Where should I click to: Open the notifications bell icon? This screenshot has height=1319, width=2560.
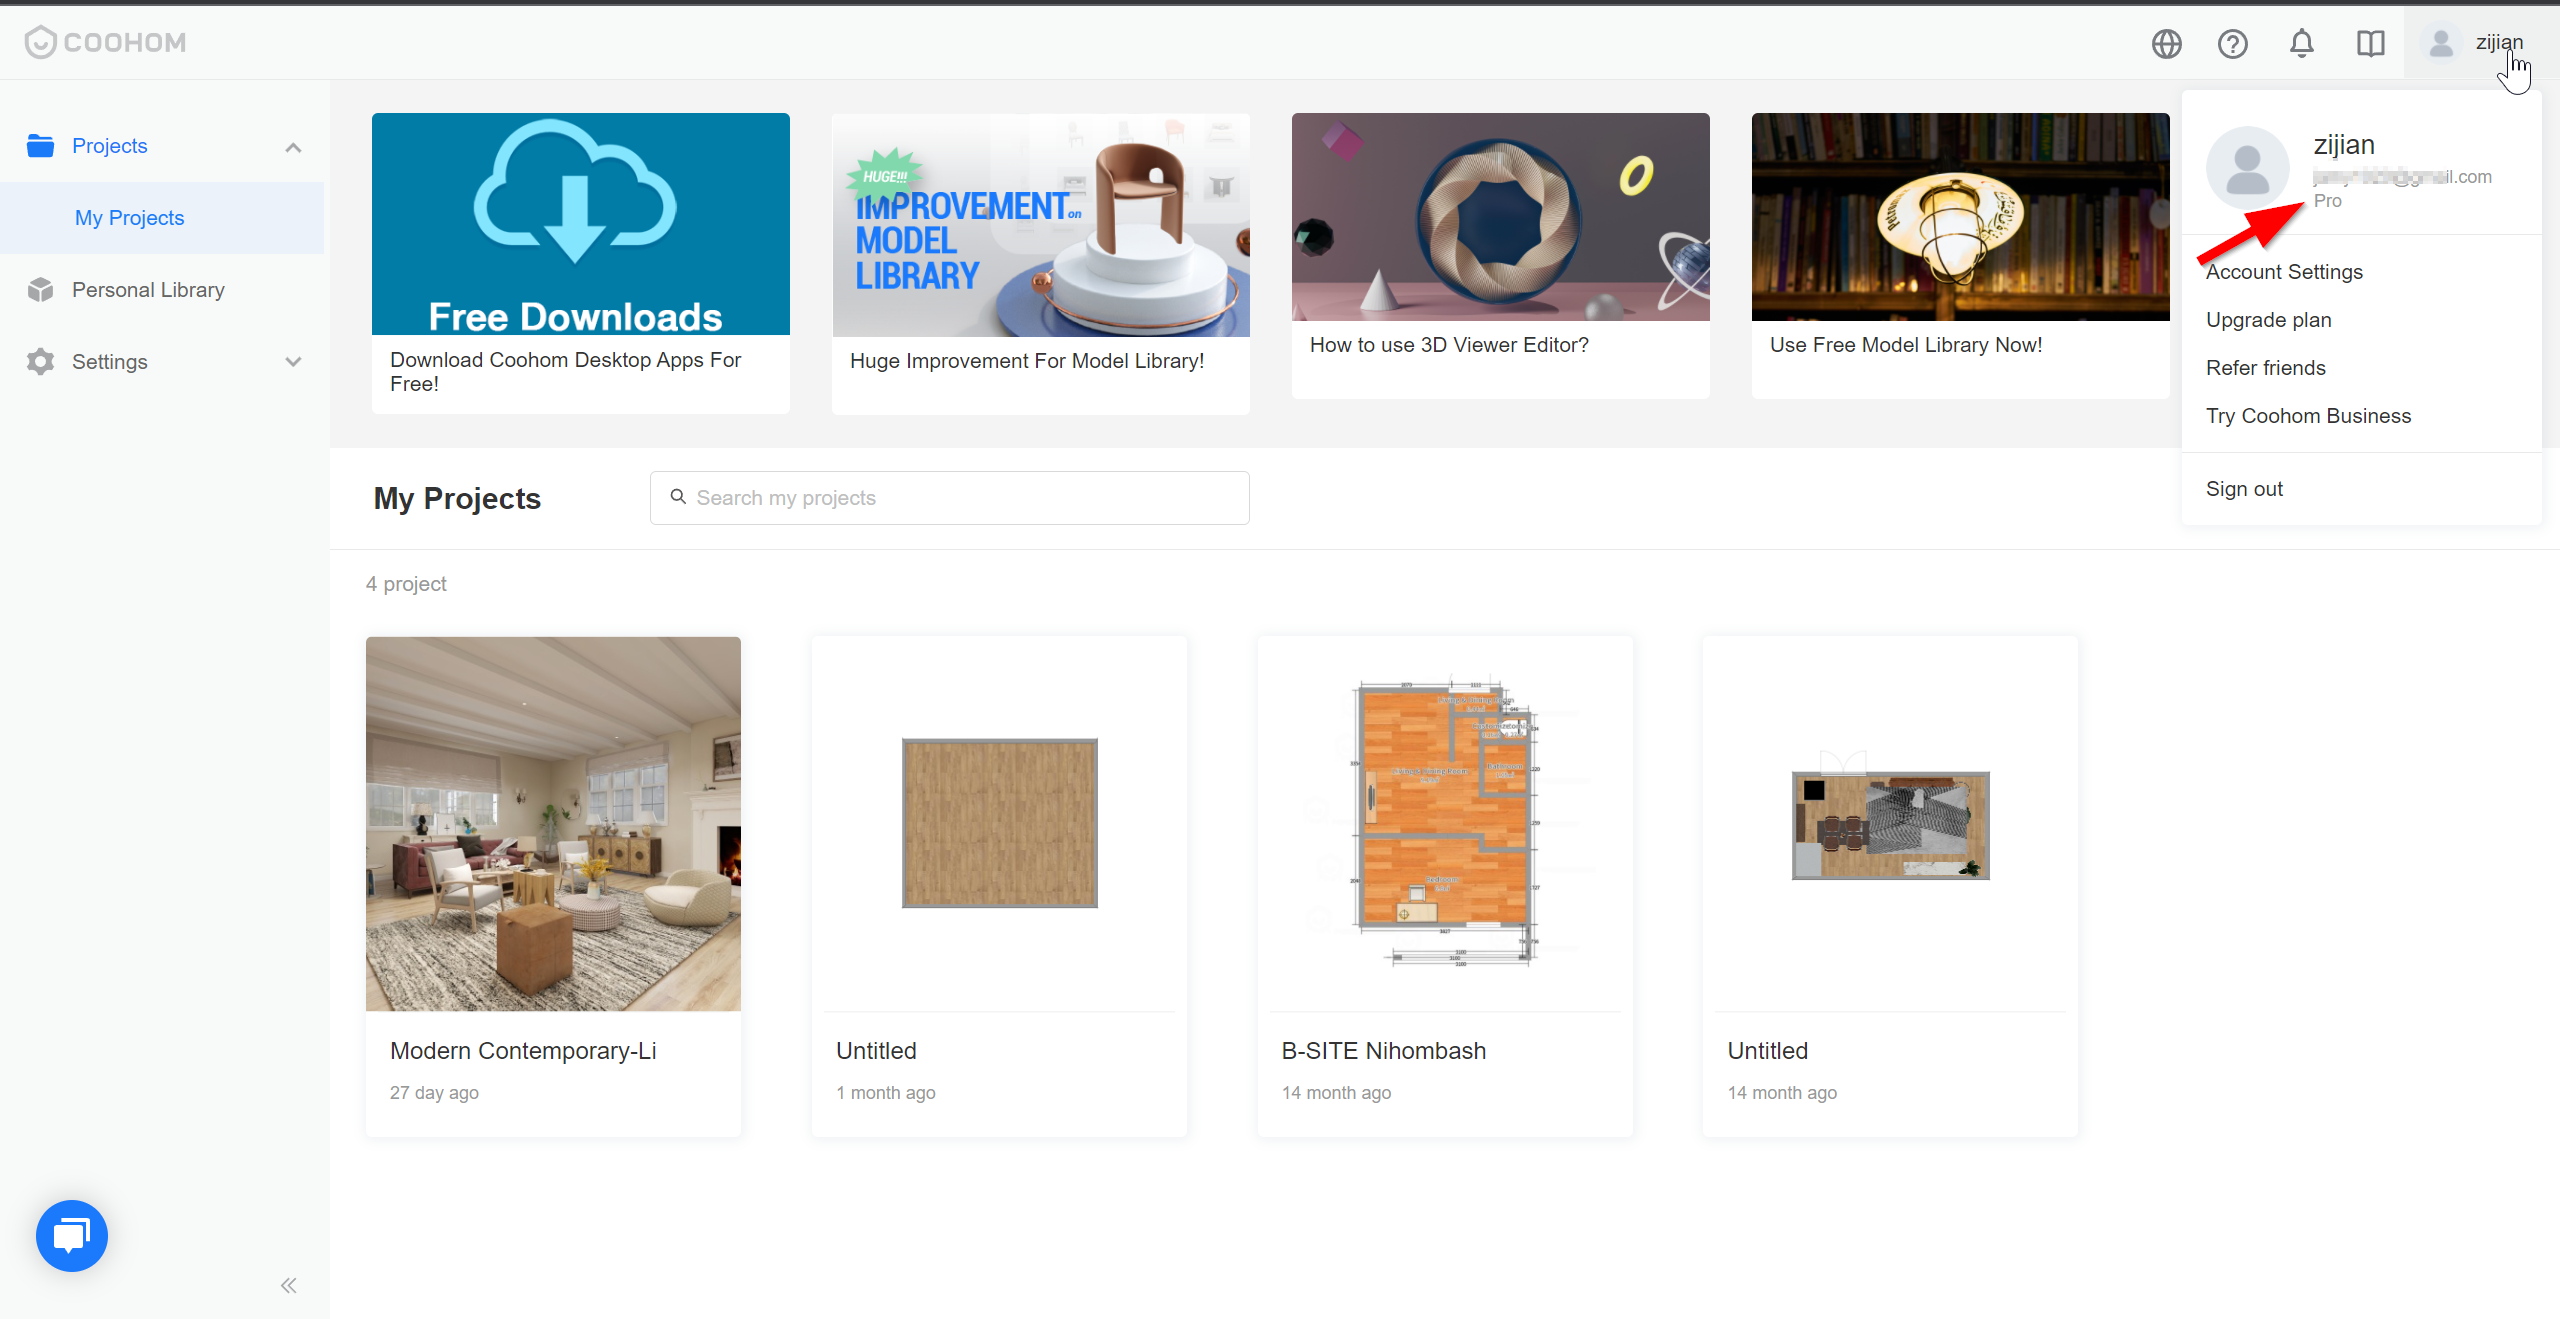[2302, 44]
